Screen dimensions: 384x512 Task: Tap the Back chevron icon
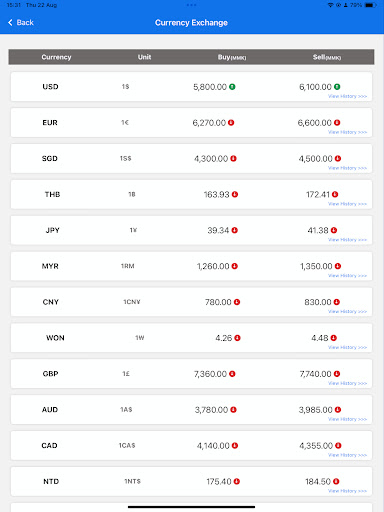click(x=10, y=22)
